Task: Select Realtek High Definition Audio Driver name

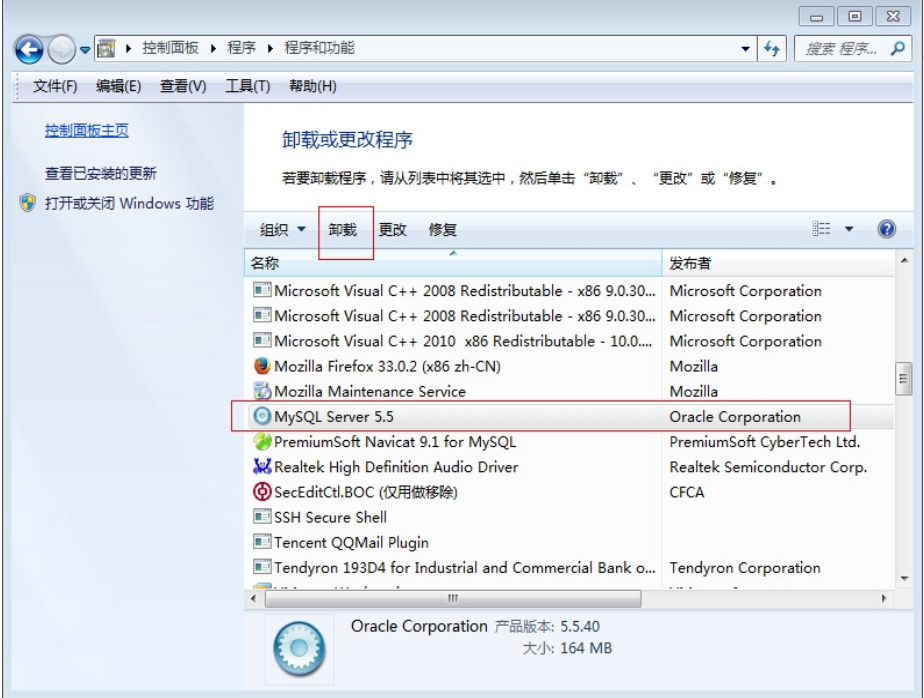Action: click(x=396, y=467)
